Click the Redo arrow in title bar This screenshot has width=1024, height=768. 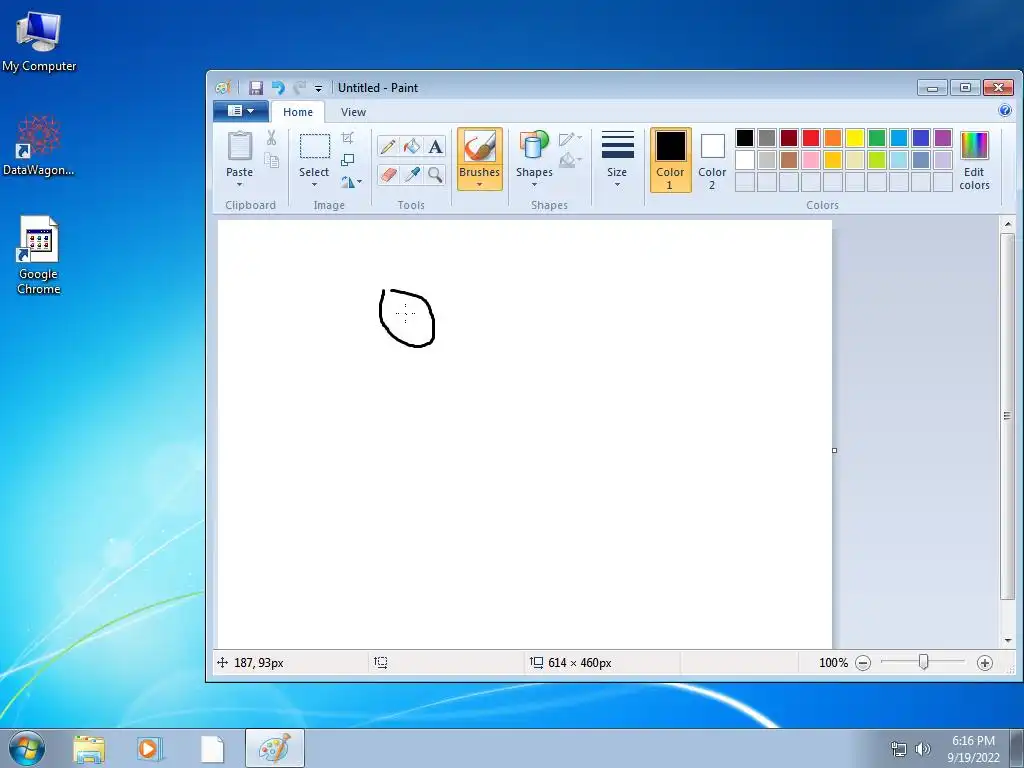[300, 88]
